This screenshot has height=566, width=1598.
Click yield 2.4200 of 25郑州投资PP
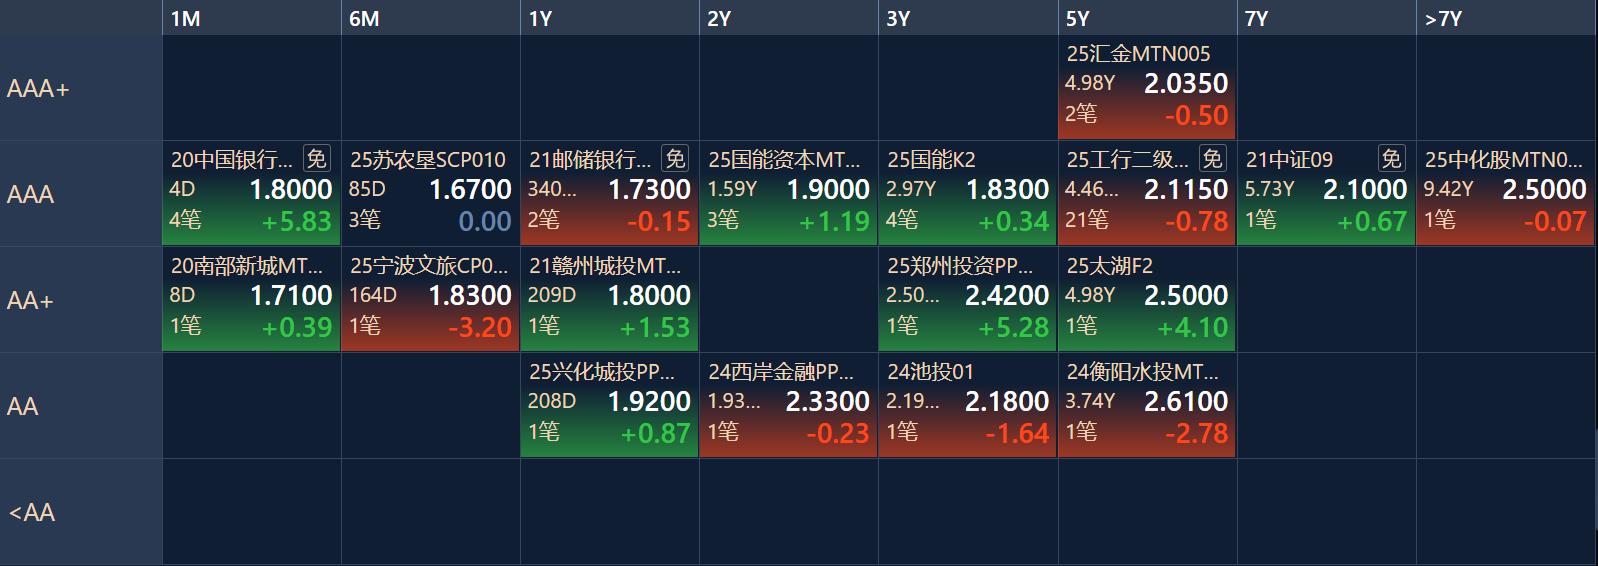(x=1007, y=296)
